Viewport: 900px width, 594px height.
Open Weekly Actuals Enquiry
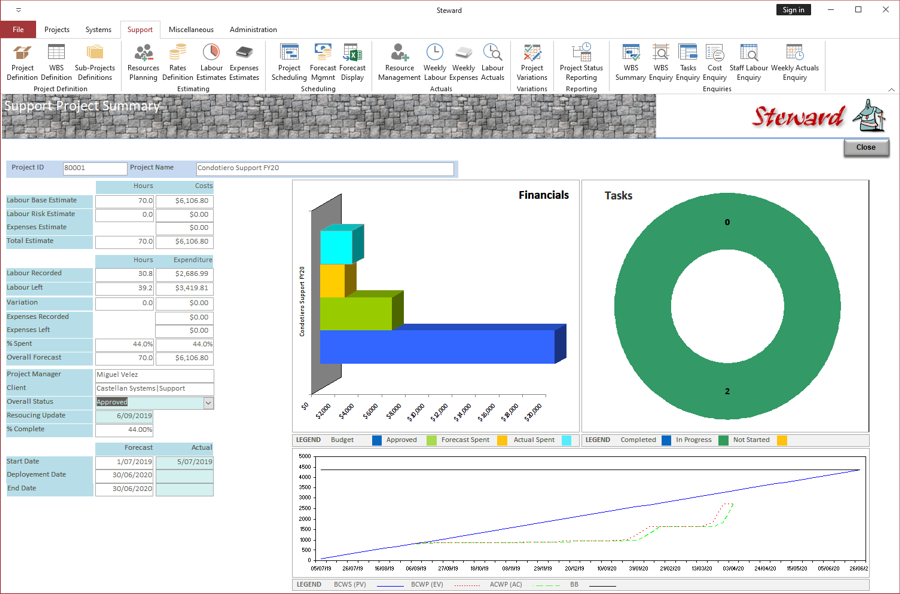(794, 63)
